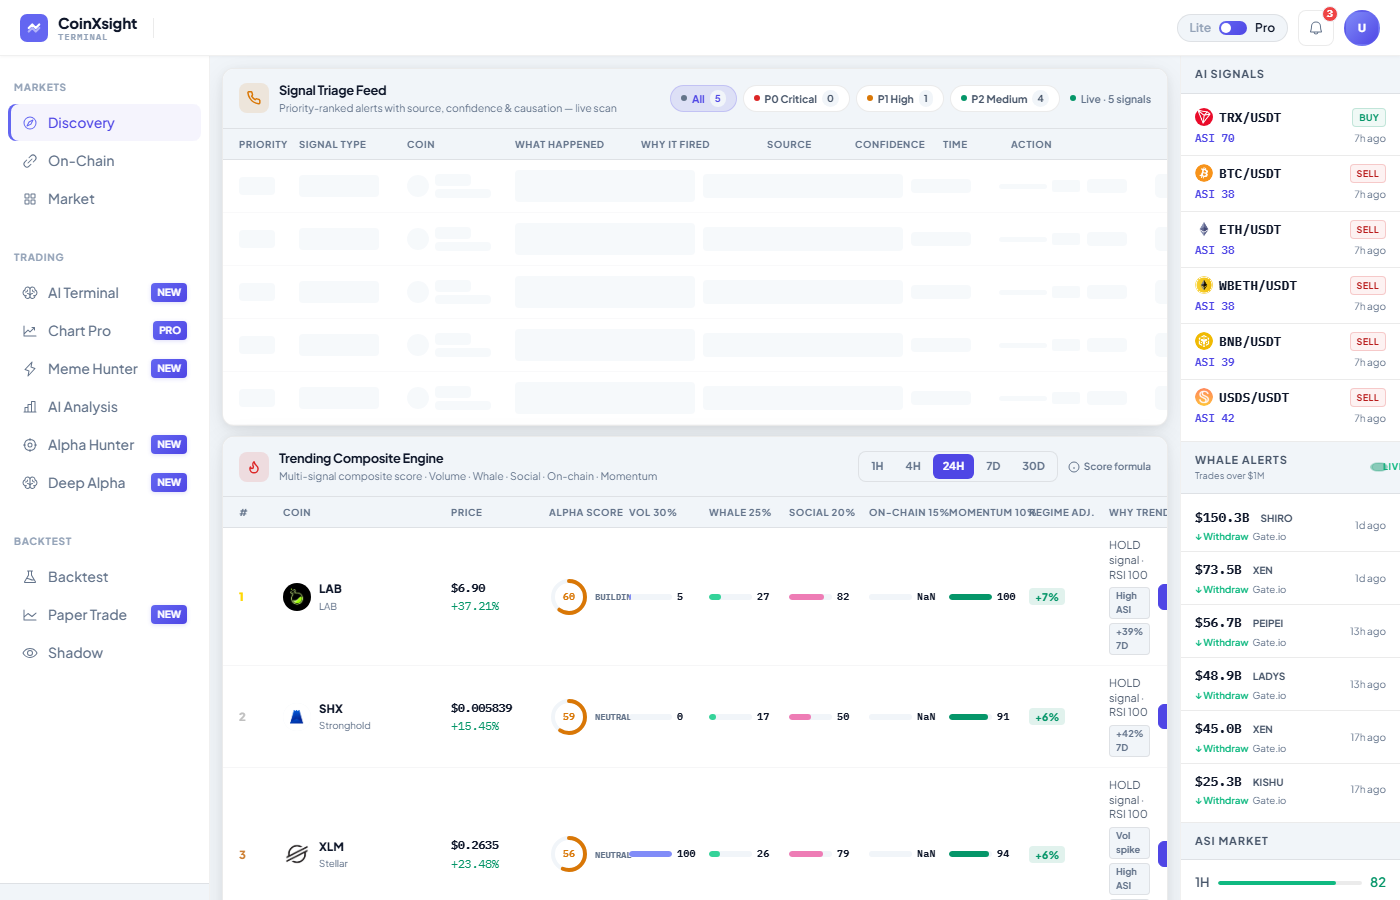Click the SHX Stronghold coin icon
The width and height of the screenshot is (1400, 900).
point(297,717)
